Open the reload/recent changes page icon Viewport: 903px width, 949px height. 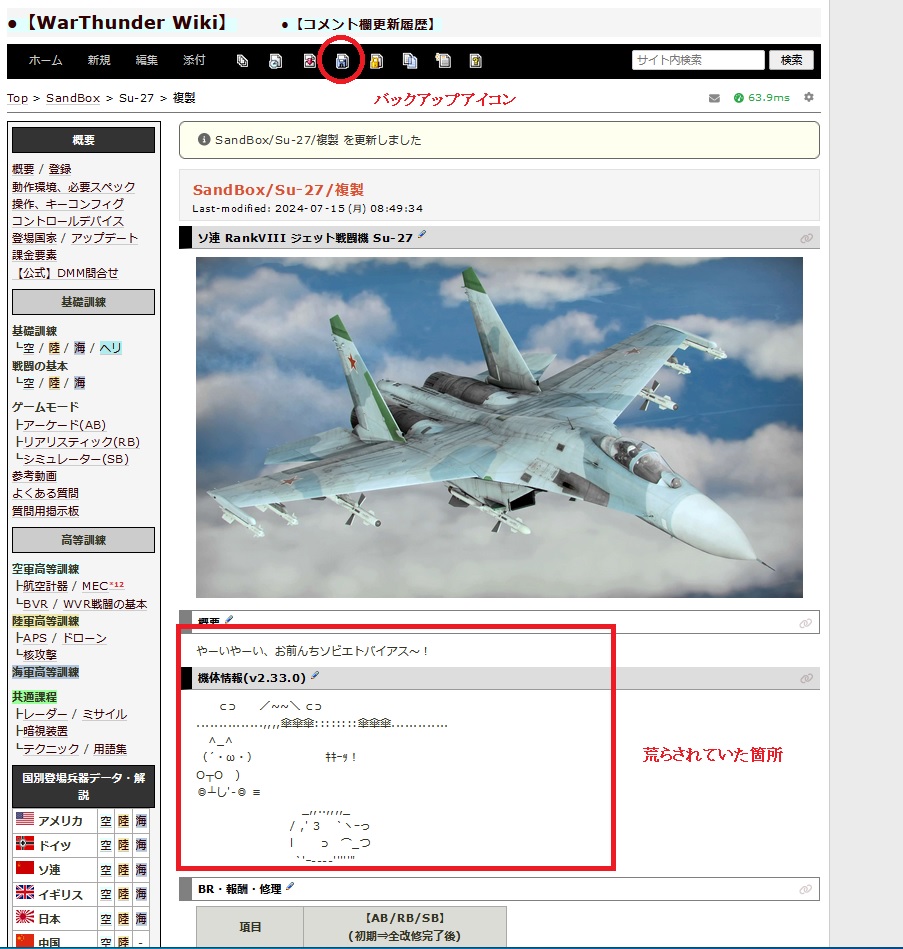click(275, 61)
